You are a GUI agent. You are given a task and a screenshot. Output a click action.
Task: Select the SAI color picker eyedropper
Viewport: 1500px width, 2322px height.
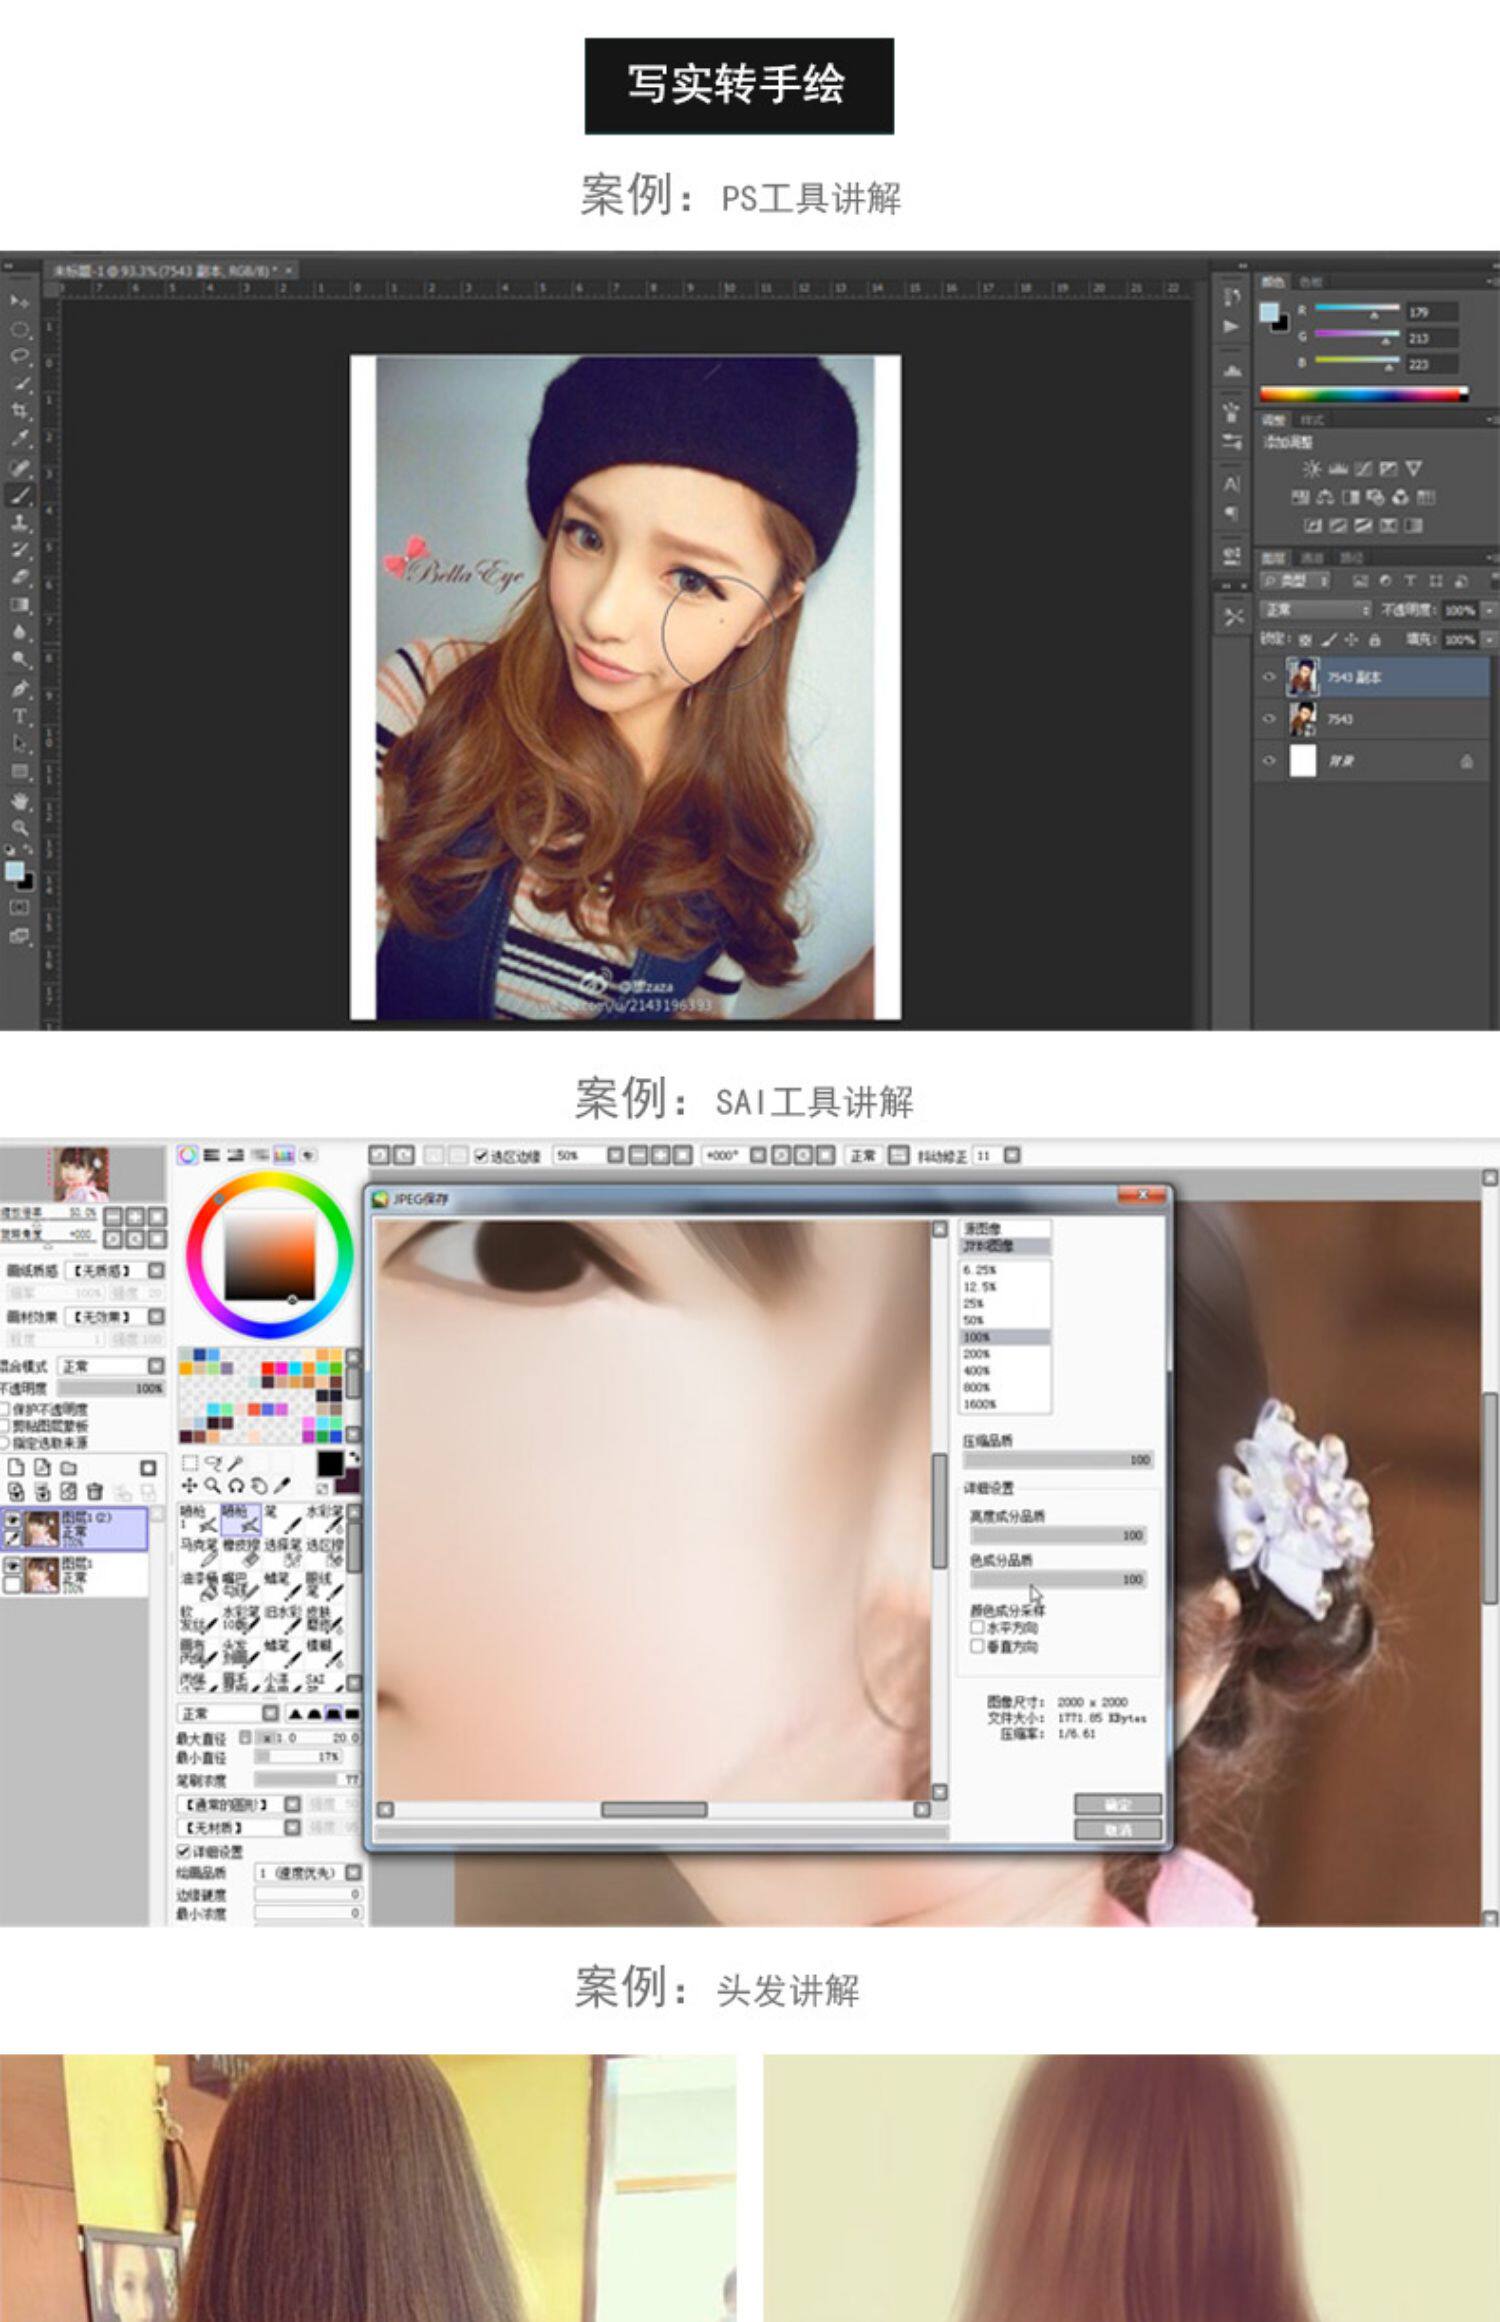coord(282,1486)
